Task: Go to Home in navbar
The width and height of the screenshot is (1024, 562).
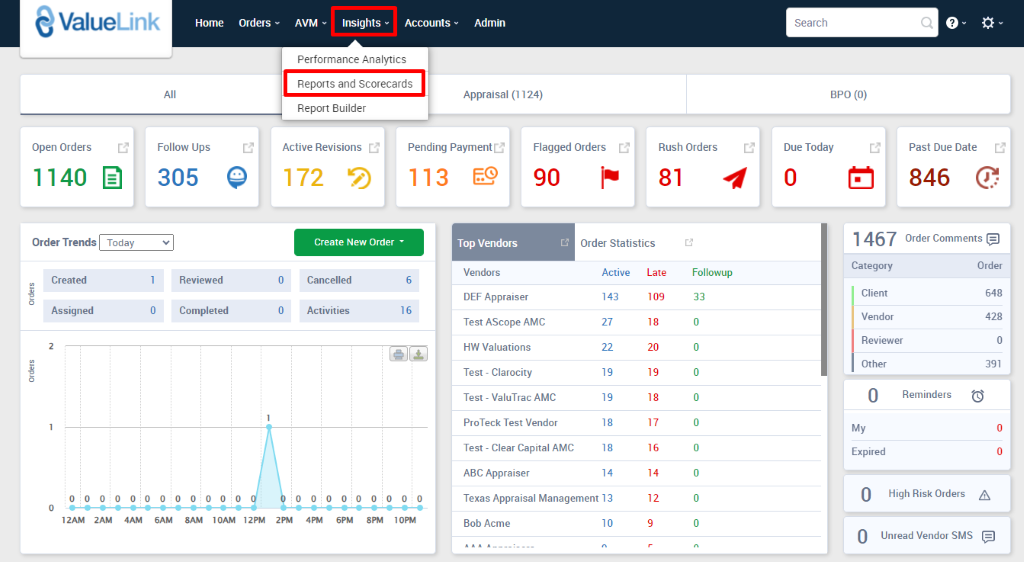Action: click(209, 23)
